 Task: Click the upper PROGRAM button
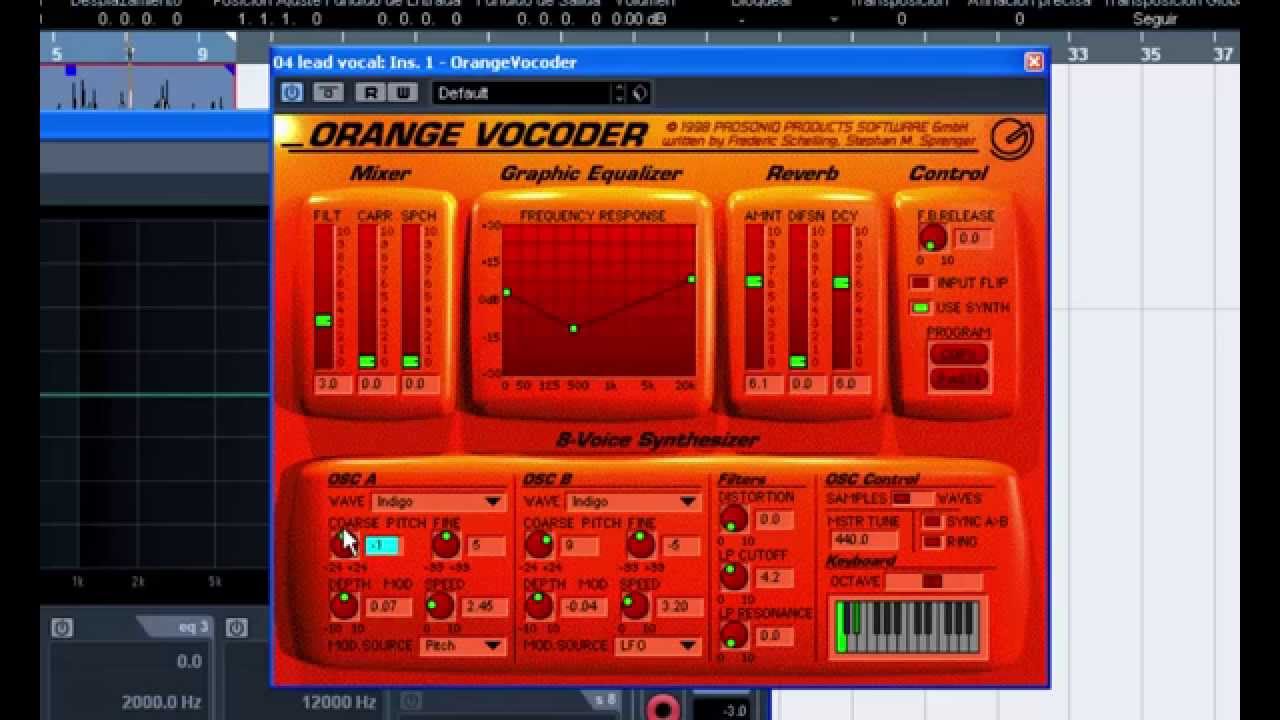(958, 354)
